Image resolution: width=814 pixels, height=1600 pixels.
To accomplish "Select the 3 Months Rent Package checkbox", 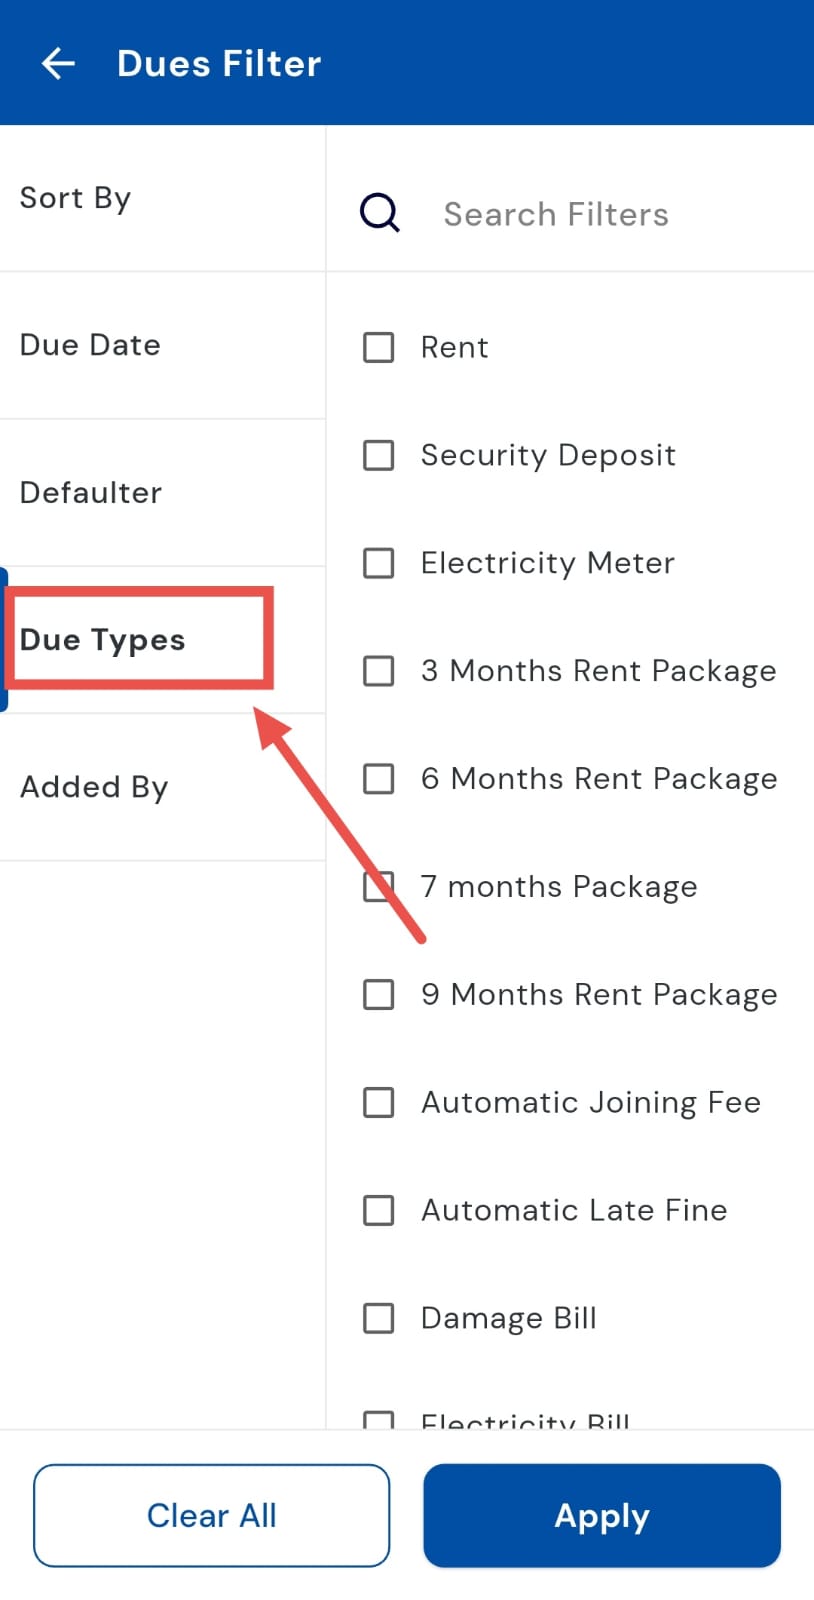I will 378,671.
